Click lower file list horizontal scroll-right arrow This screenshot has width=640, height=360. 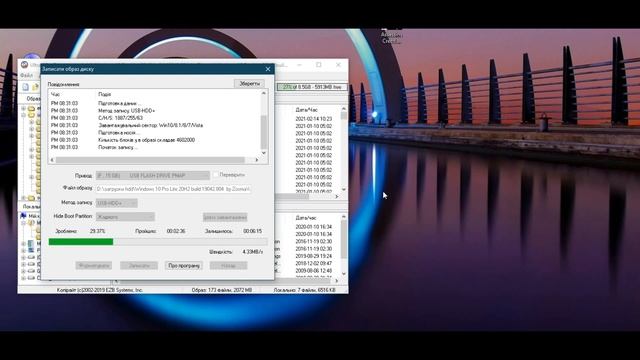[337, 280]
